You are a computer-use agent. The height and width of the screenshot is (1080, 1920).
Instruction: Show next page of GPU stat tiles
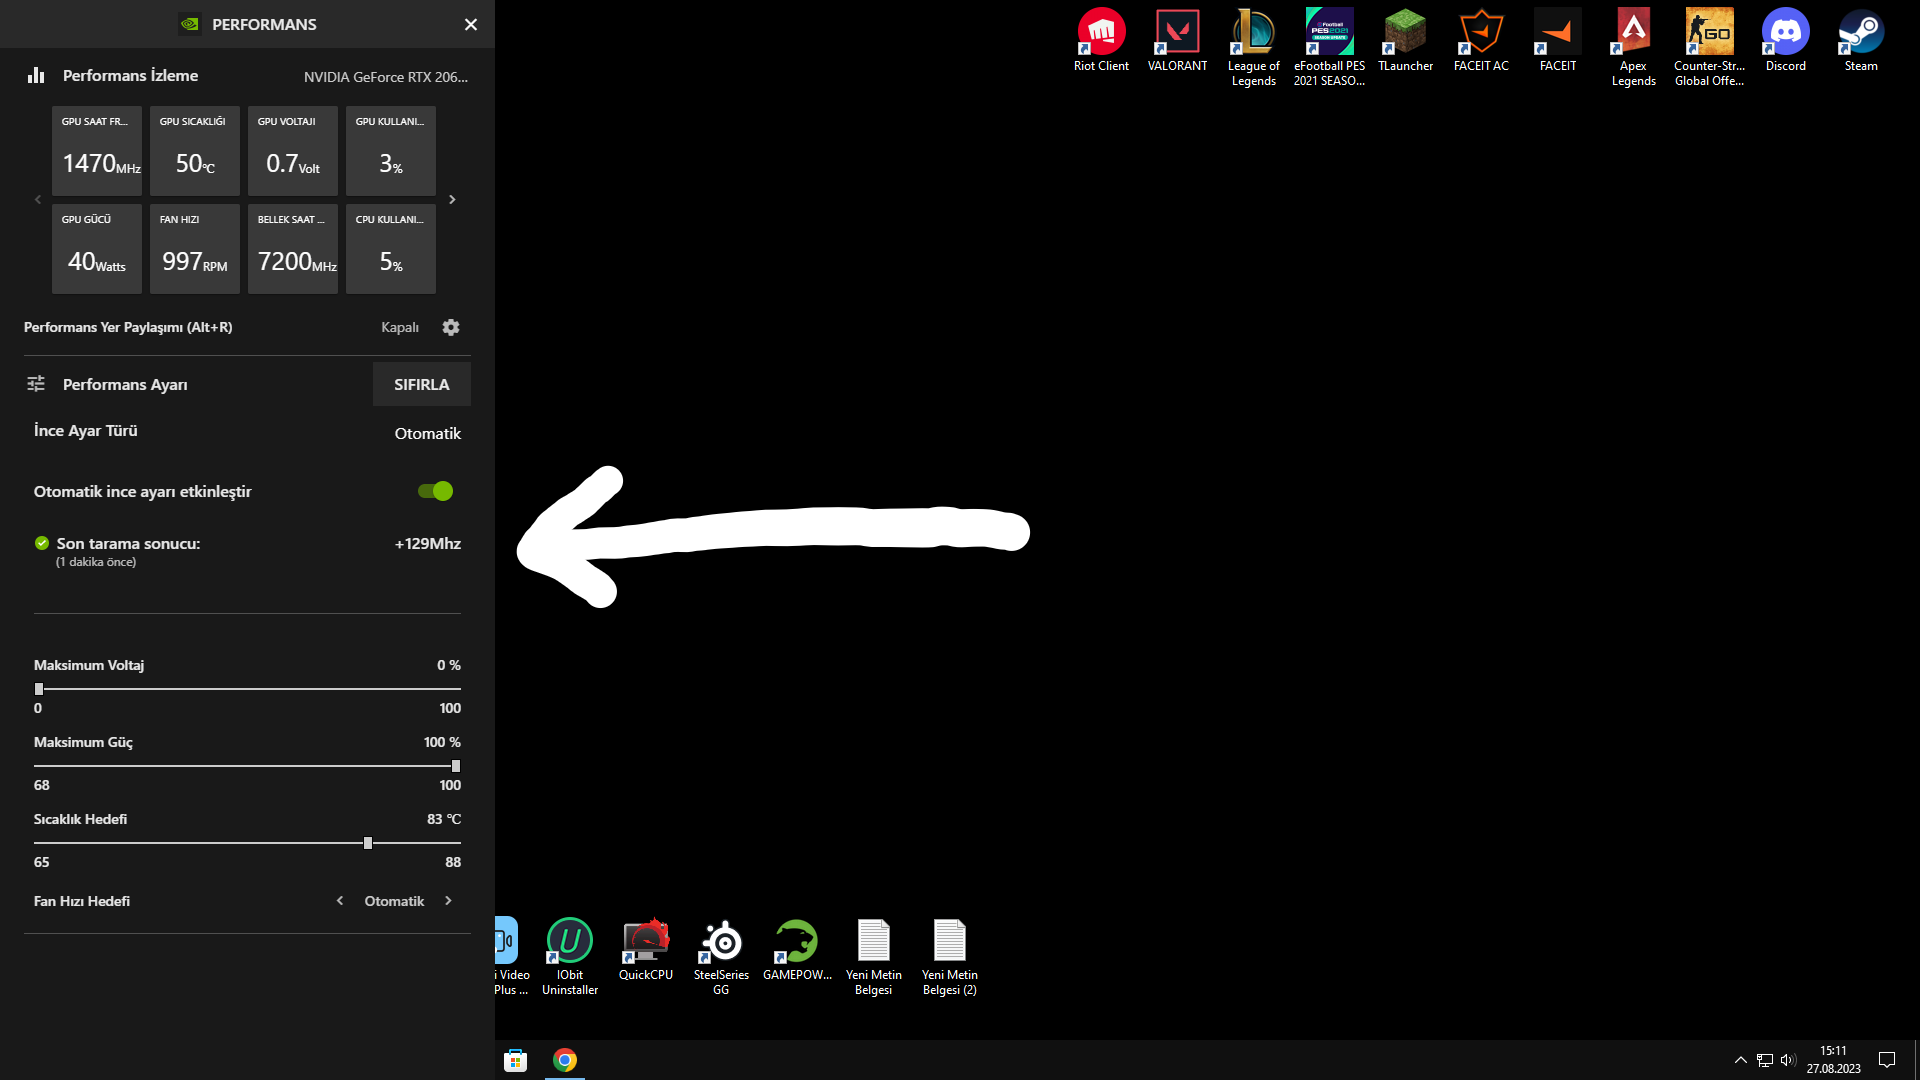tap(452, 200)
